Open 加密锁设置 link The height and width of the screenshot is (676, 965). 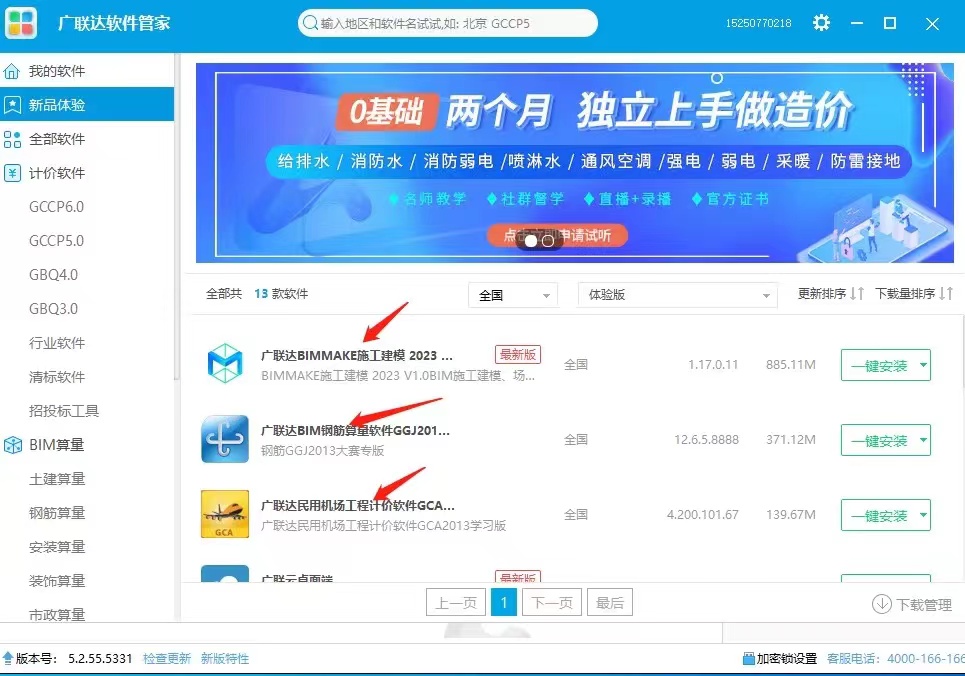(x=786, y=659)
